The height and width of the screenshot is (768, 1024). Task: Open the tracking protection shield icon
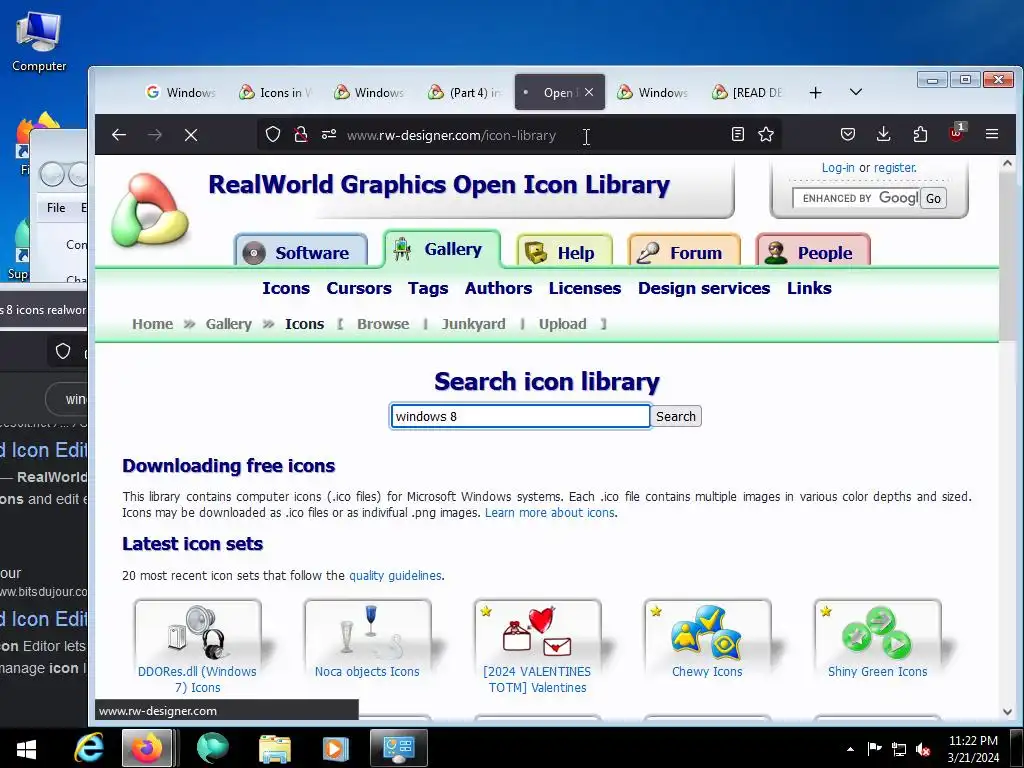point(273,135)
